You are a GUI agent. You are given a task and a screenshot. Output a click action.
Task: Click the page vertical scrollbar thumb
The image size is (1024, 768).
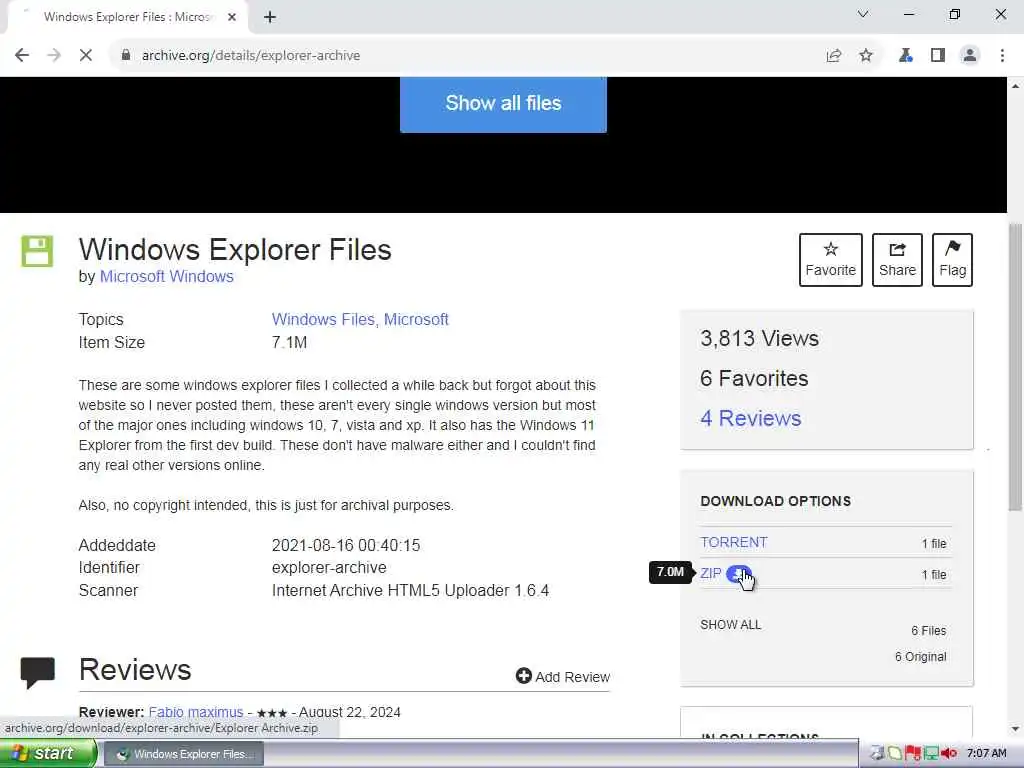point(1016,367)
